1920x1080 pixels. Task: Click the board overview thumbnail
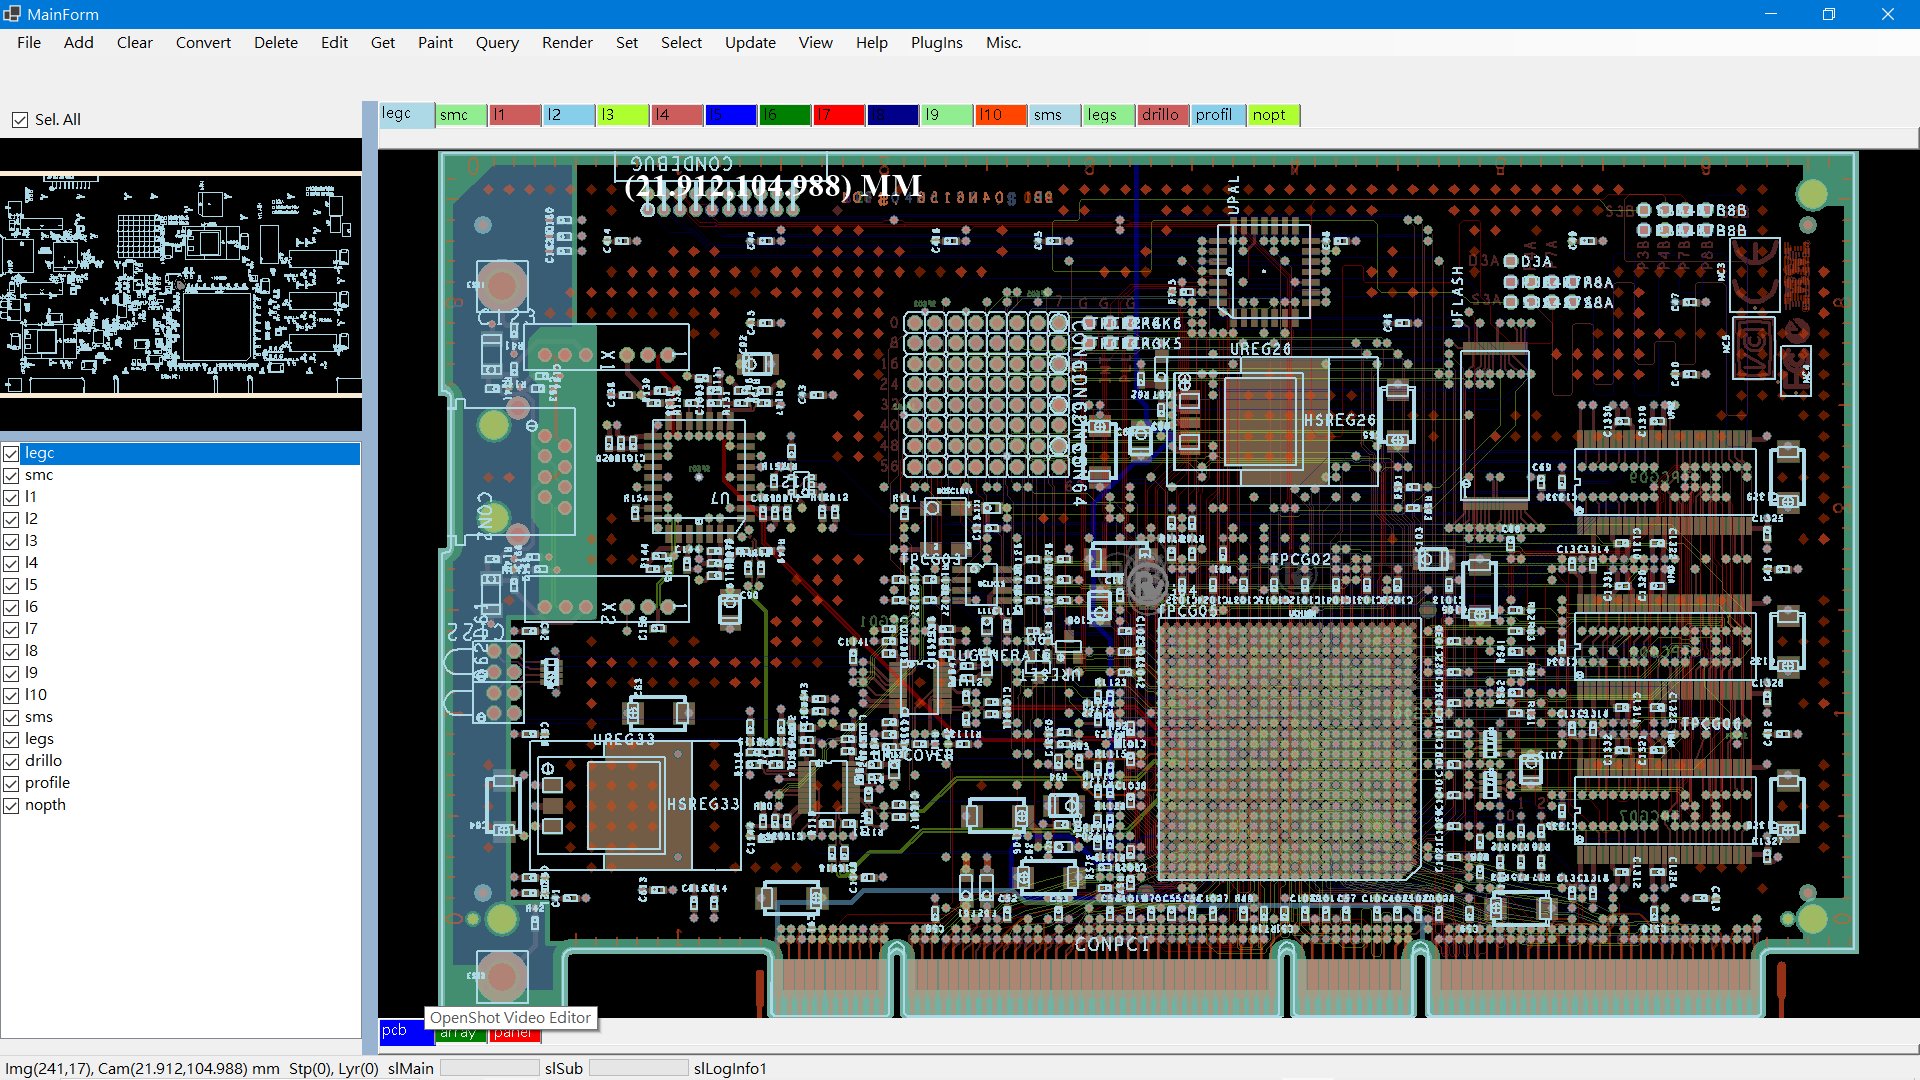tap(181, 285)
